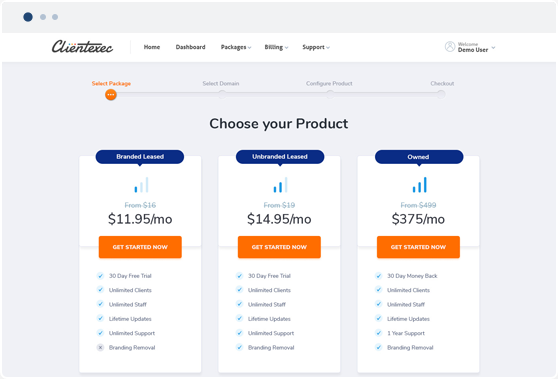558x379 pixels.
Task: Click the Demo User avatar icon
Action: [450, 47]
